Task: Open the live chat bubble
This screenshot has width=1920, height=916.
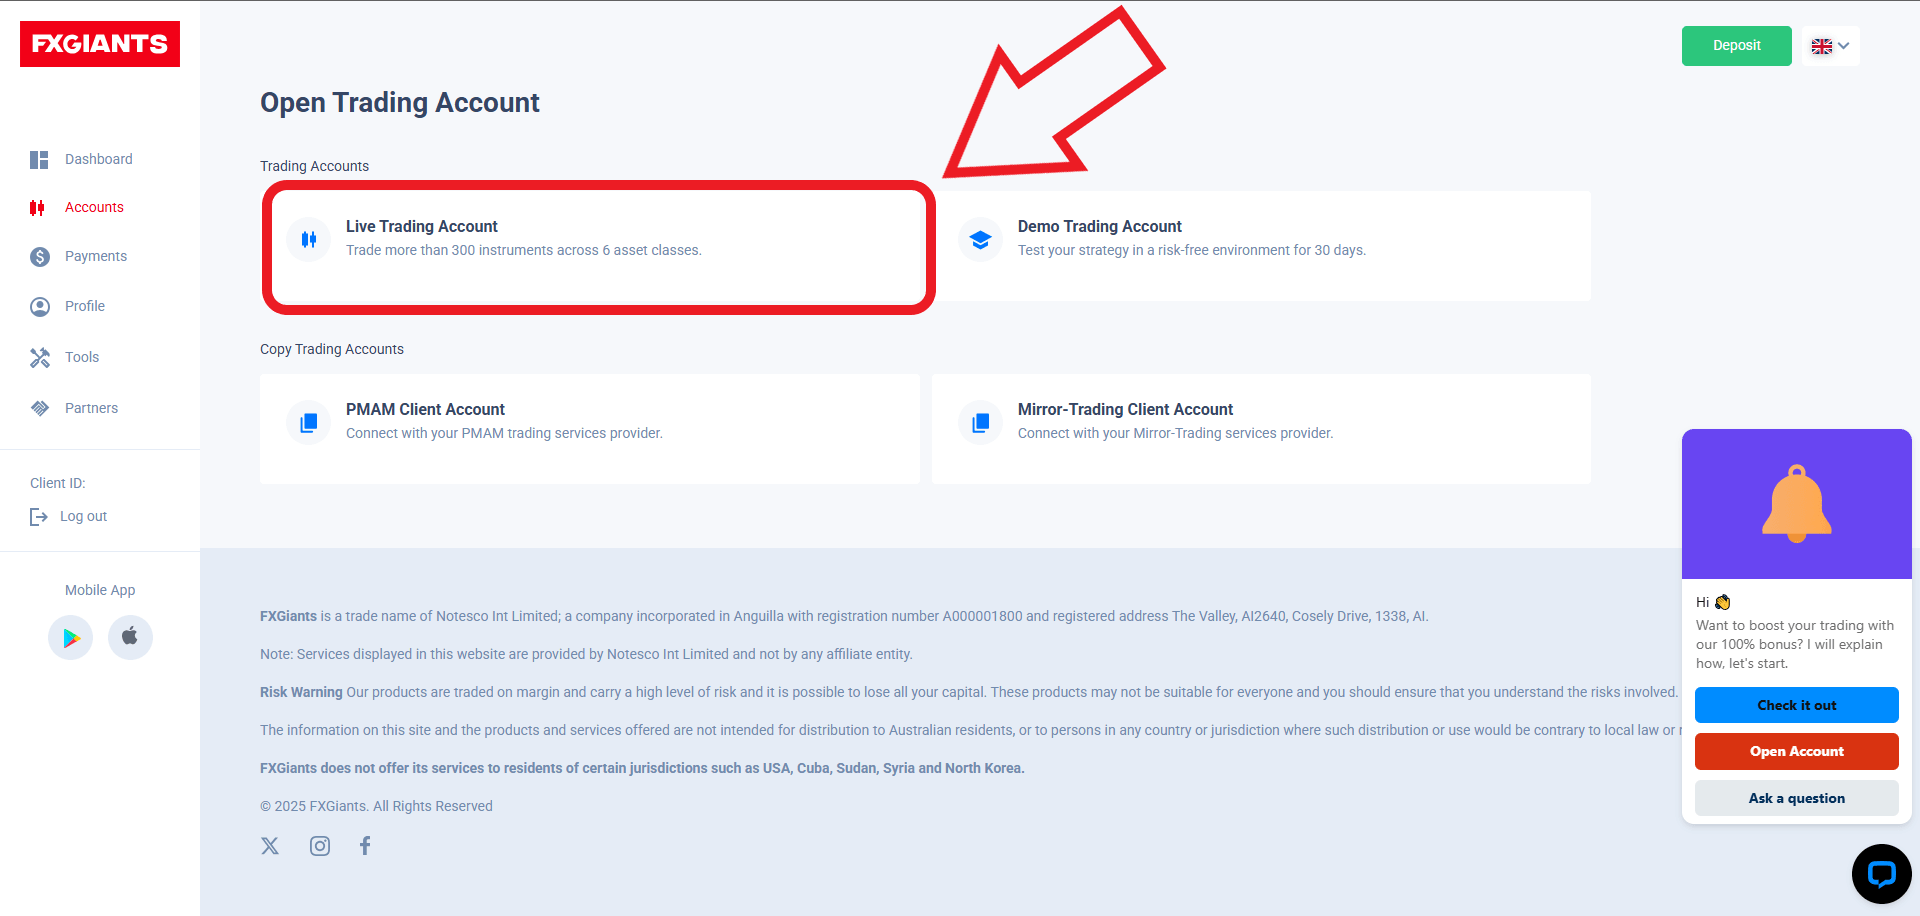Action: click(1881, 873)
